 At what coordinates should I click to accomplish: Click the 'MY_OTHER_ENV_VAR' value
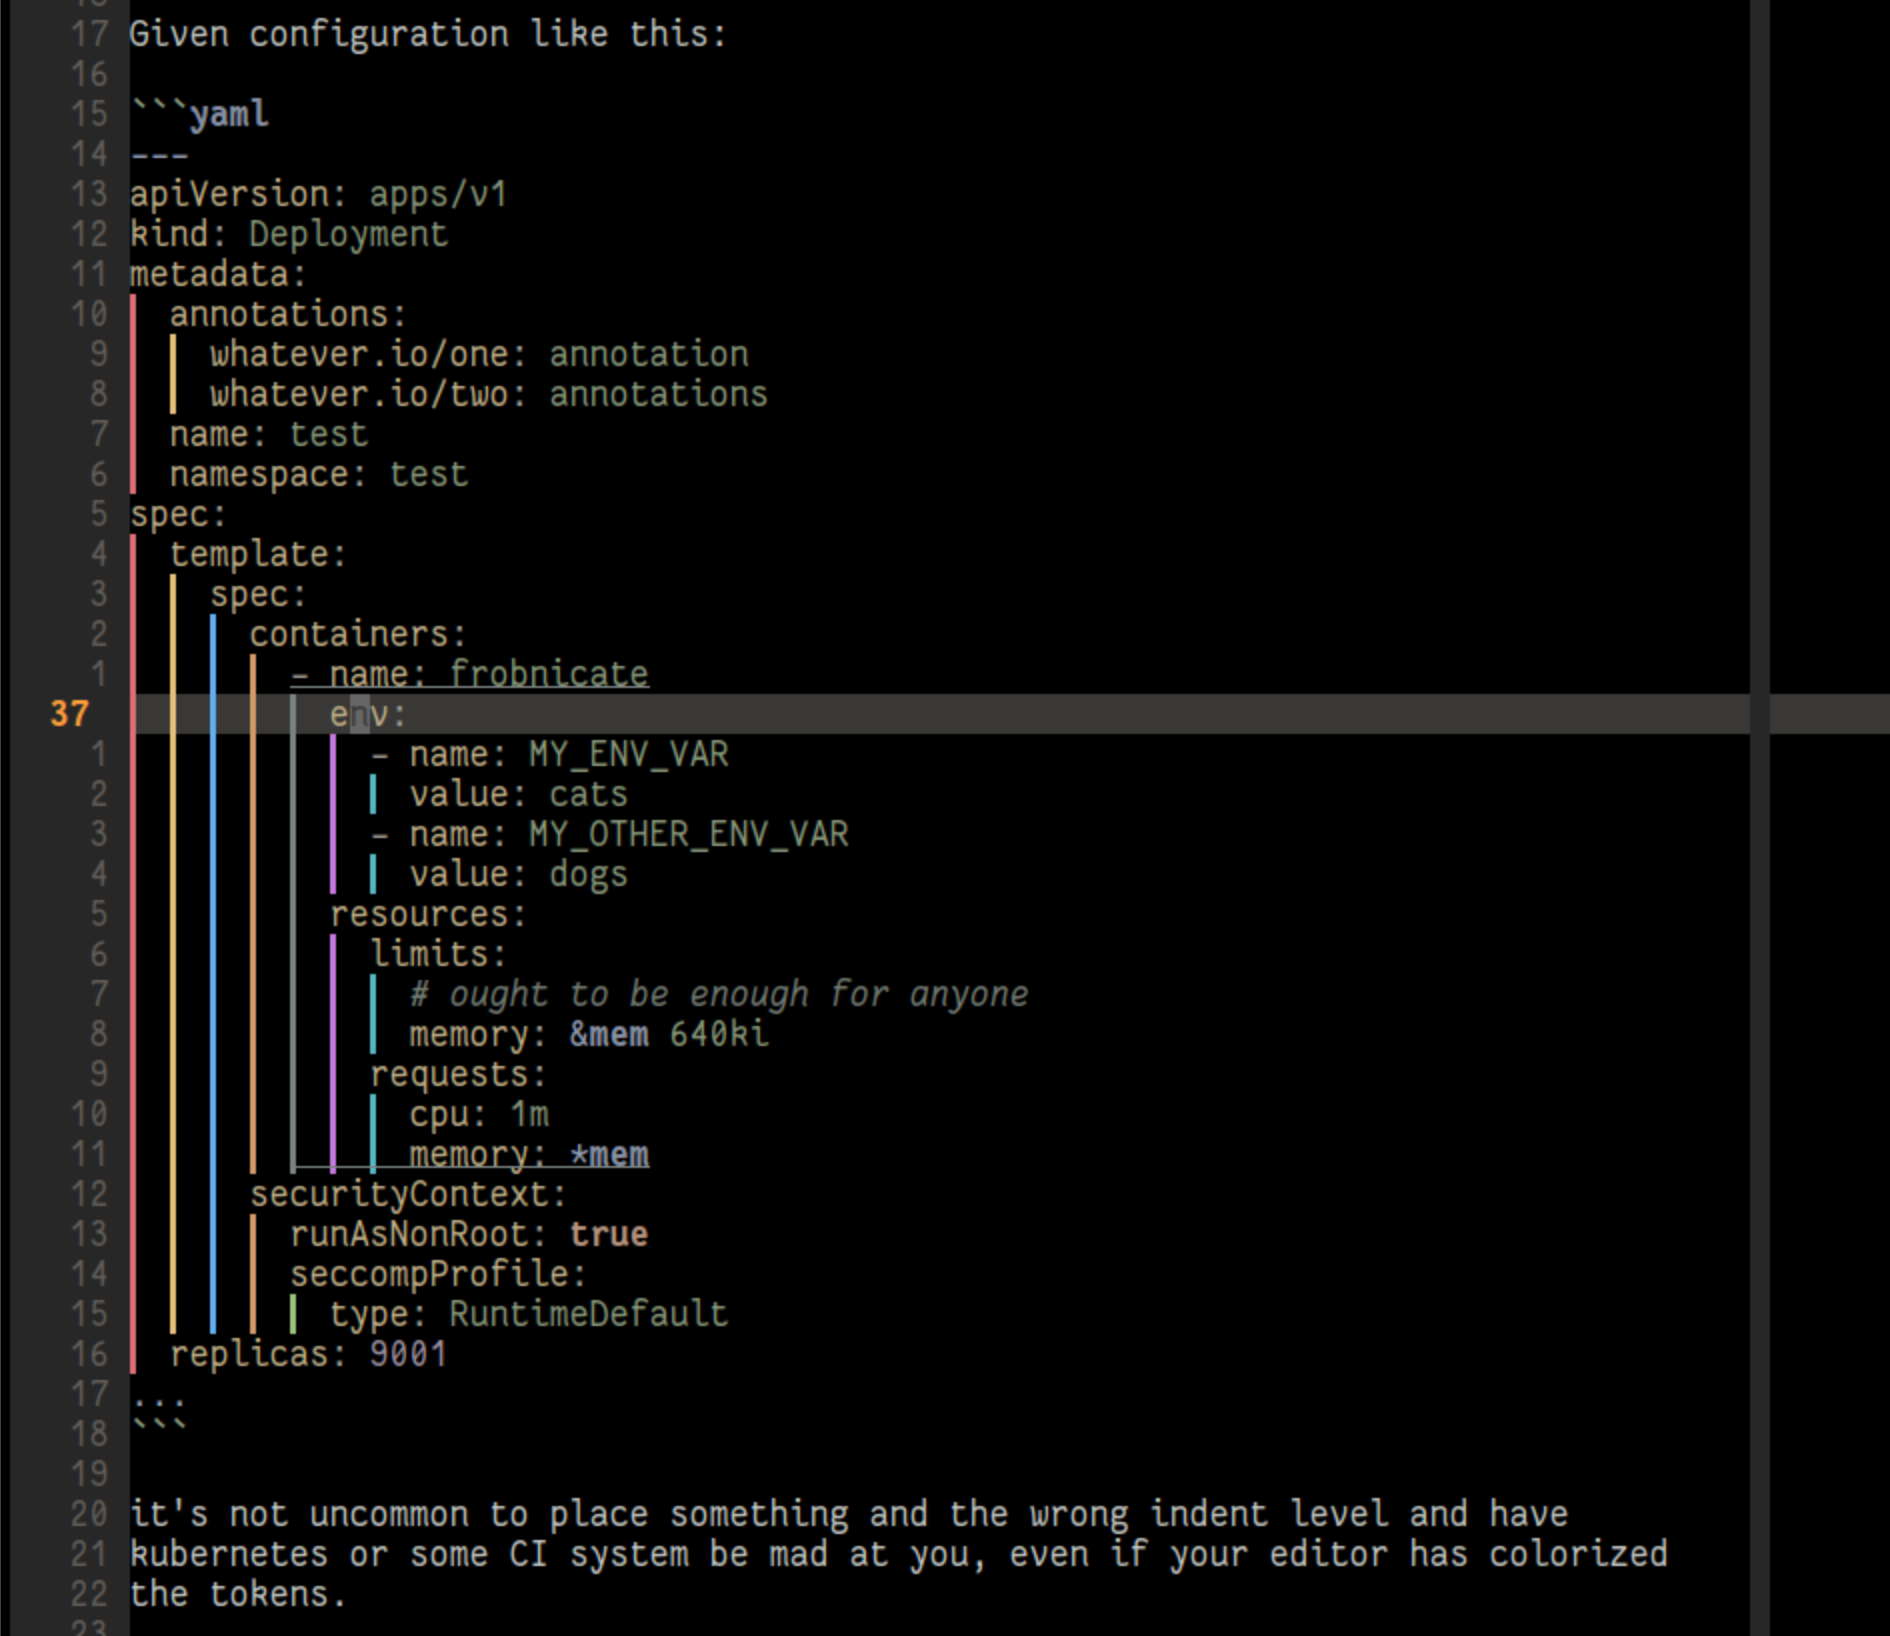(x=689, y=834)
